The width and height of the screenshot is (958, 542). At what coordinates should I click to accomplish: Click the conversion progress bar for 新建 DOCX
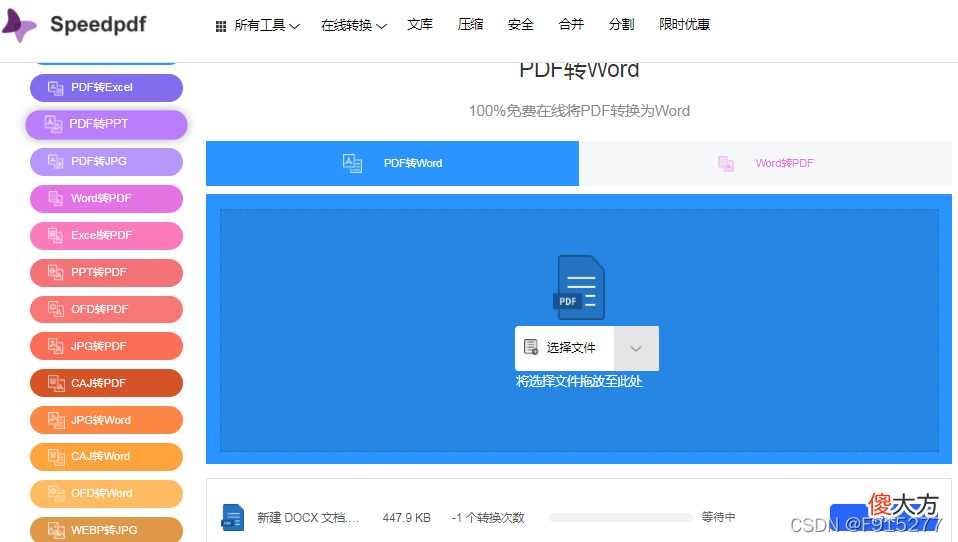(x=621, y=518)
